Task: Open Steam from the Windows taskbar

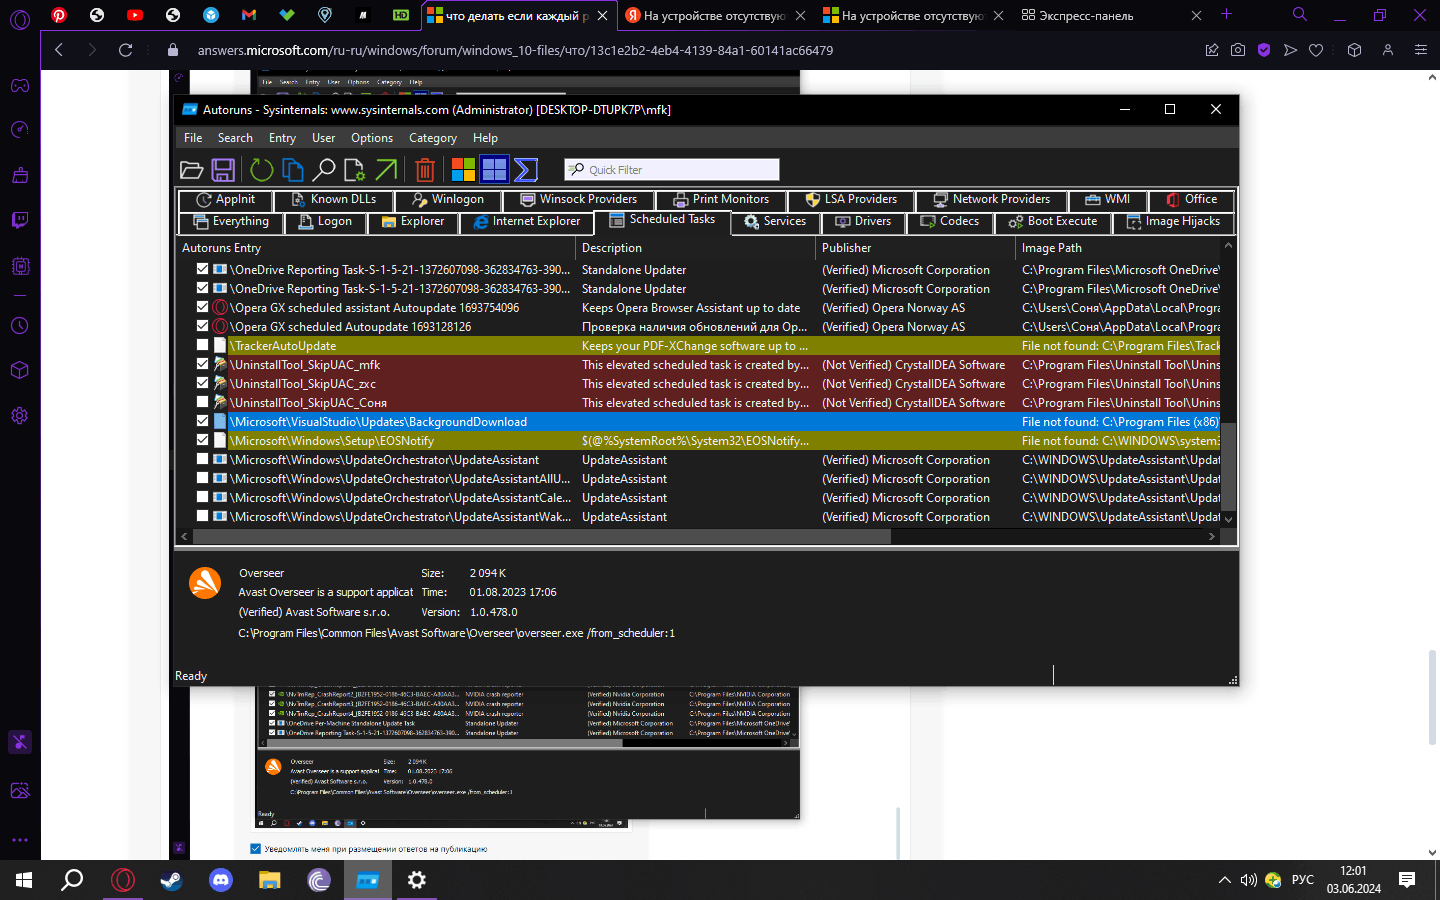Action: (x=171, y=880)
